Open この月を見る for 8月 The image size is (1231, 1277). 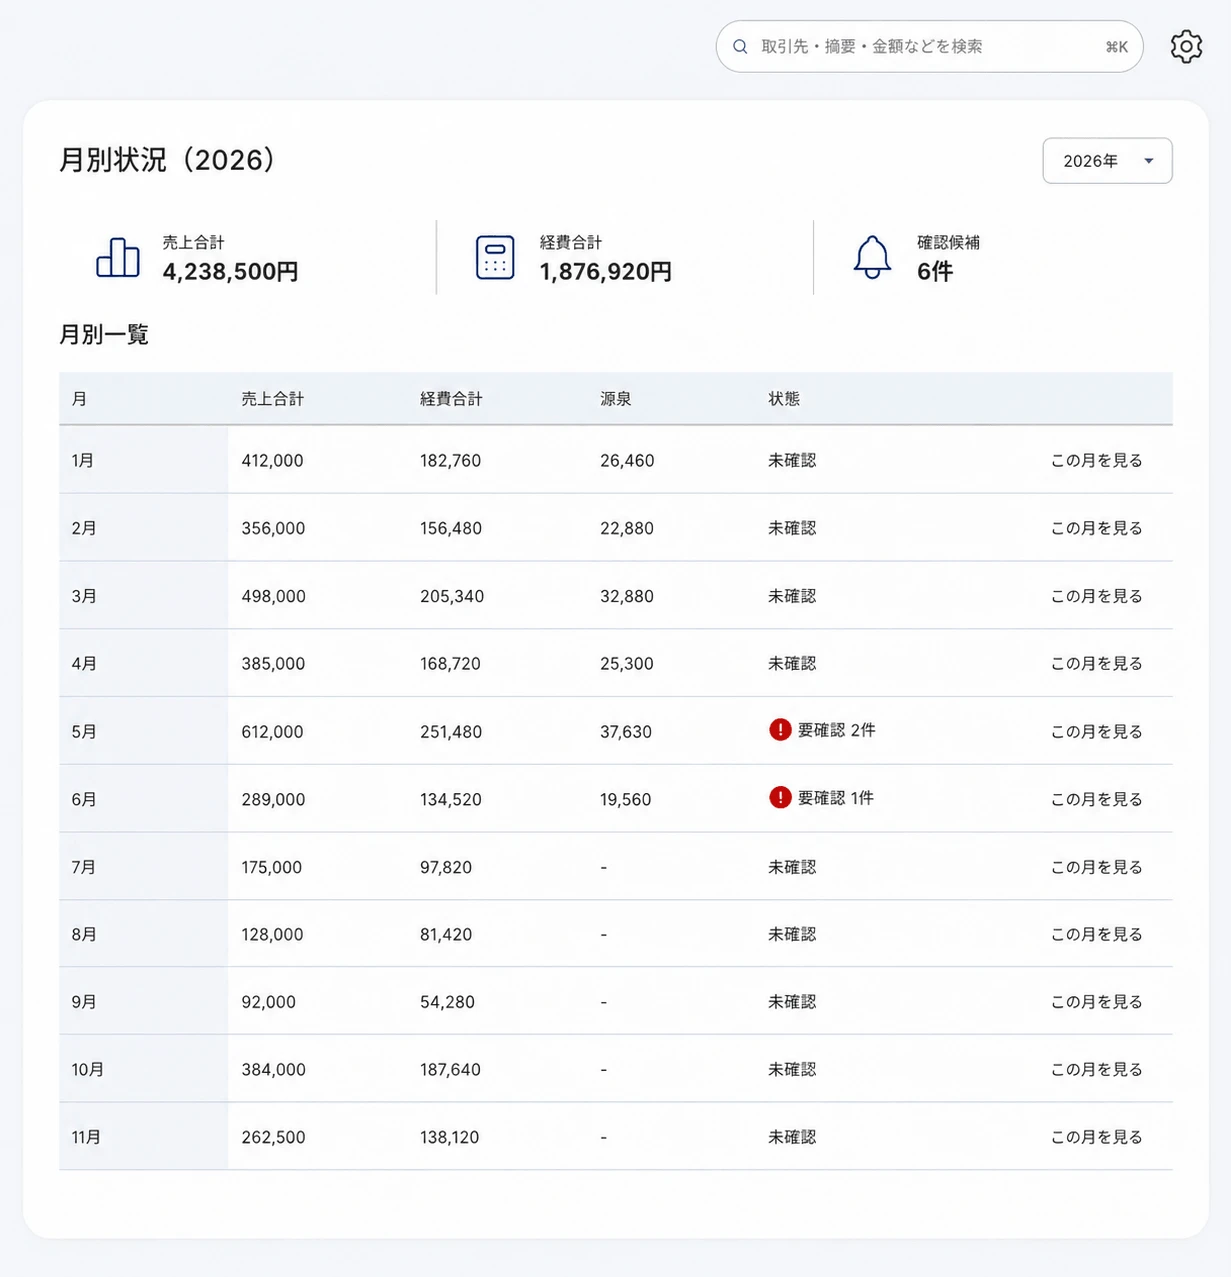pyautogui.click(x=1096, y=934)
